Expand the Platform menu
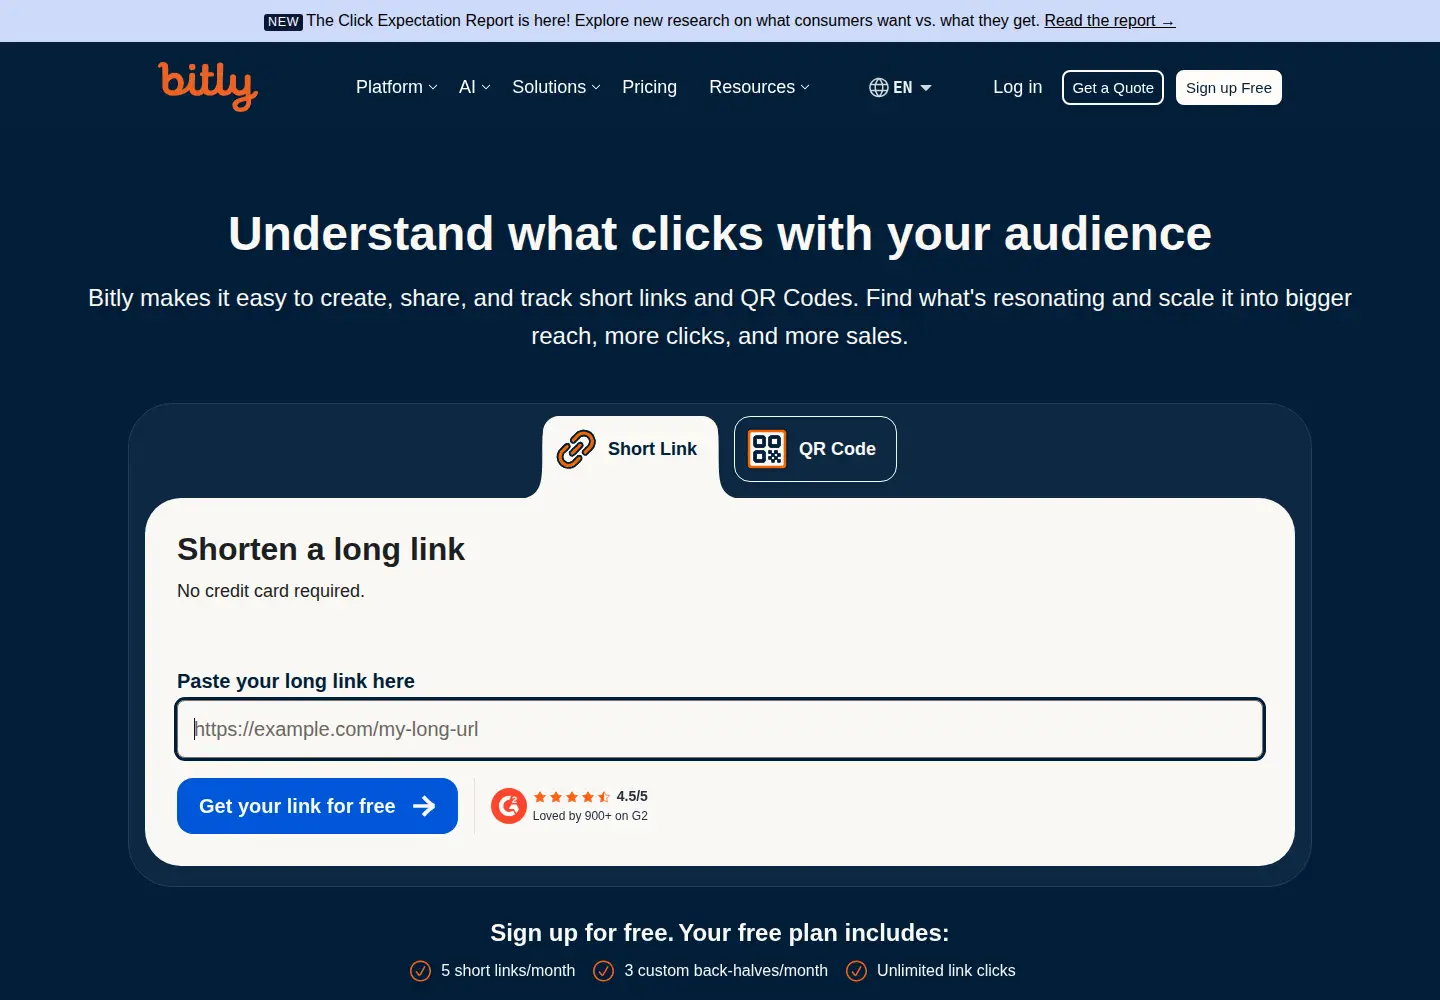The image size is (1440, 1000). (396, 87)
